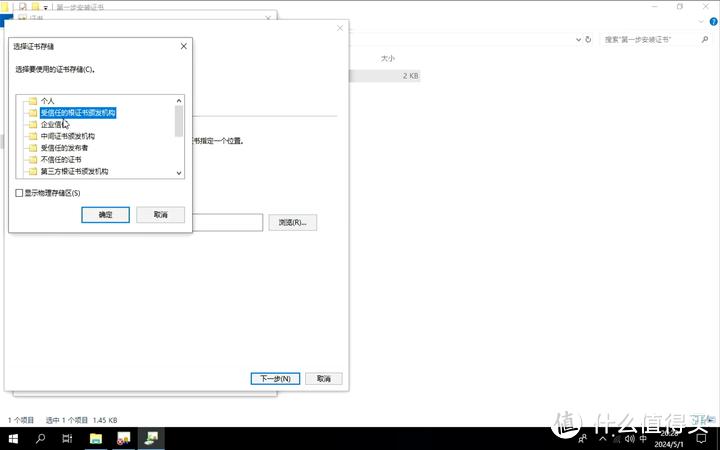
Task: Select the 个人 certificate store folder
Action: pyautogui.click(x=47, y=101)
